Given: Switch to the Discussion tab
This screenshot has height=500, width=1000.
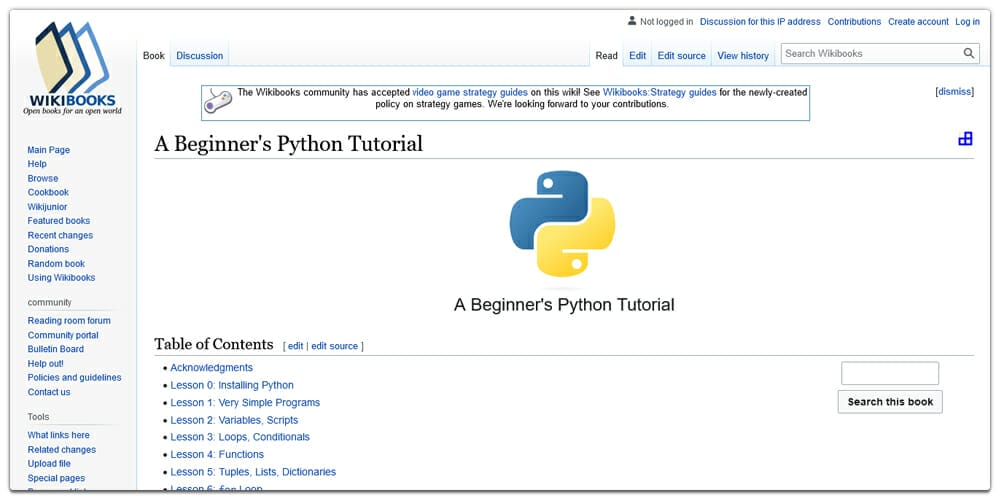Looking at the screenshot, I should (200, 55).
